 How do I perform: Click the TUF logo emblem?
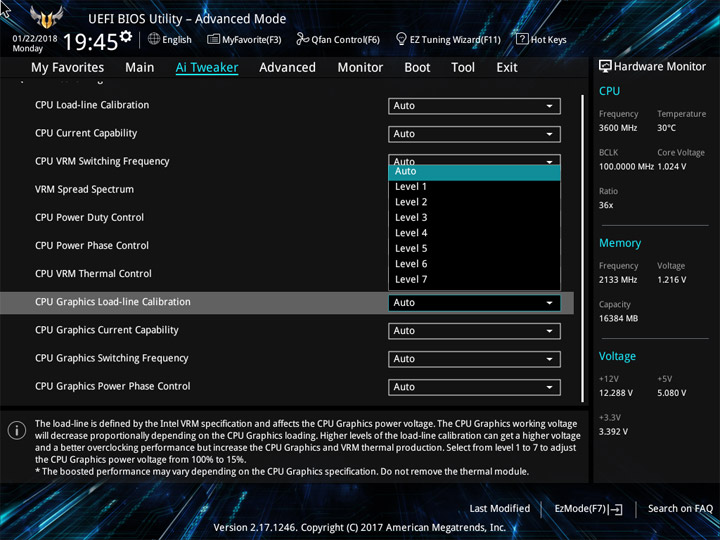(x=46, y=17)
